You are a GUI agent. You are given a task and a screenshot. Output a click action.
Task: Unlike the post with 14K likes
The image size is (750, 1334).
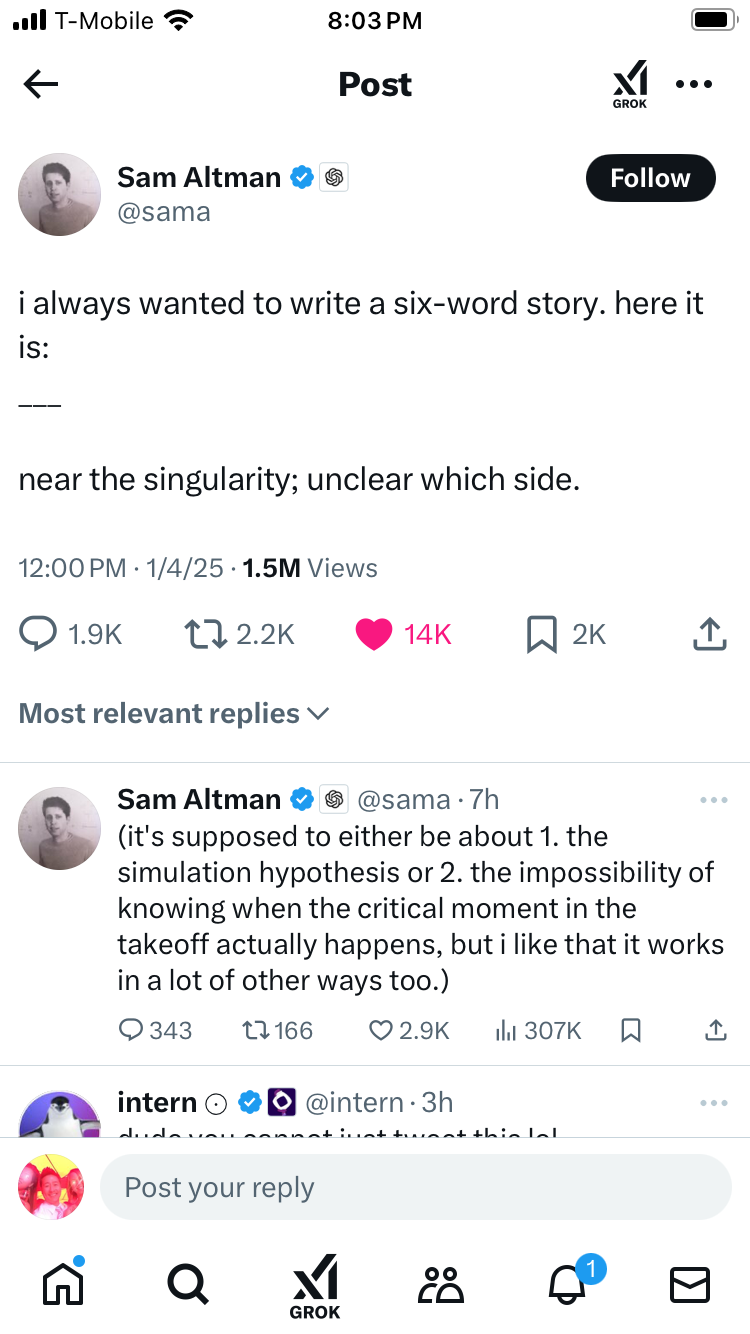(x=374, y=634)
